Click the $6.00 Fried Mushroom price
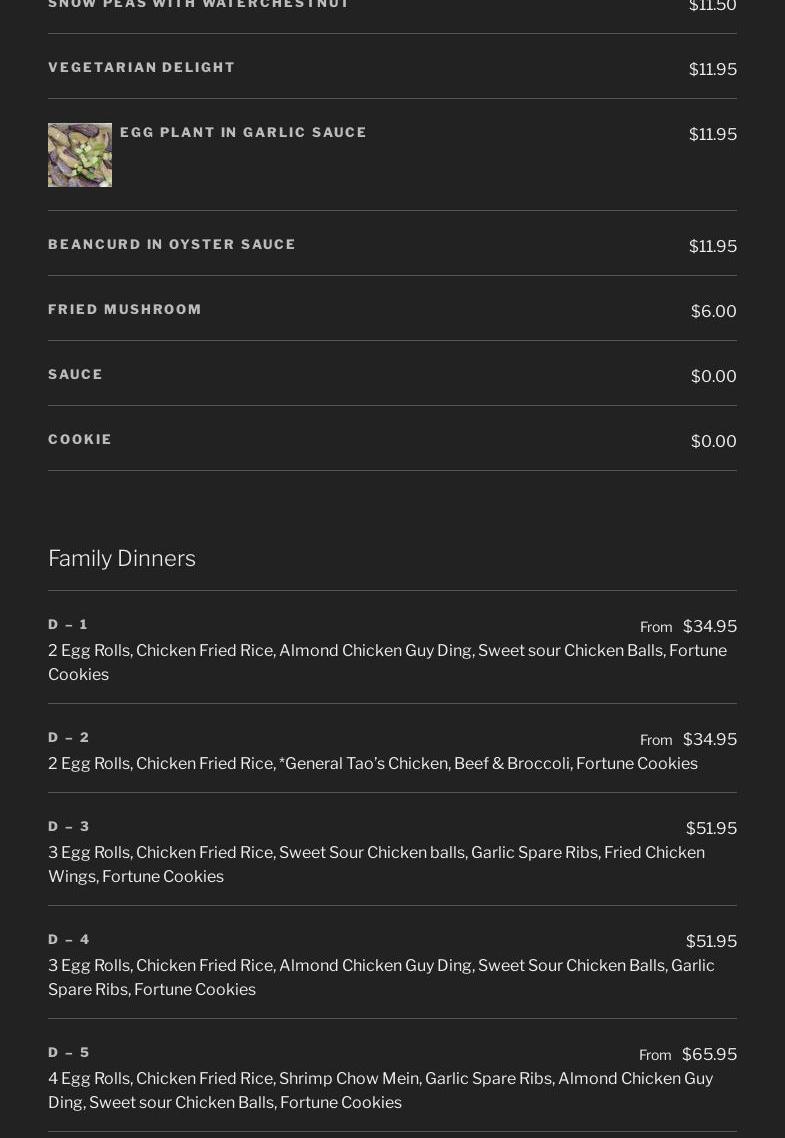Image resolution: width=785 pixels, height=1138 pixels. click(x=713, y=311)
